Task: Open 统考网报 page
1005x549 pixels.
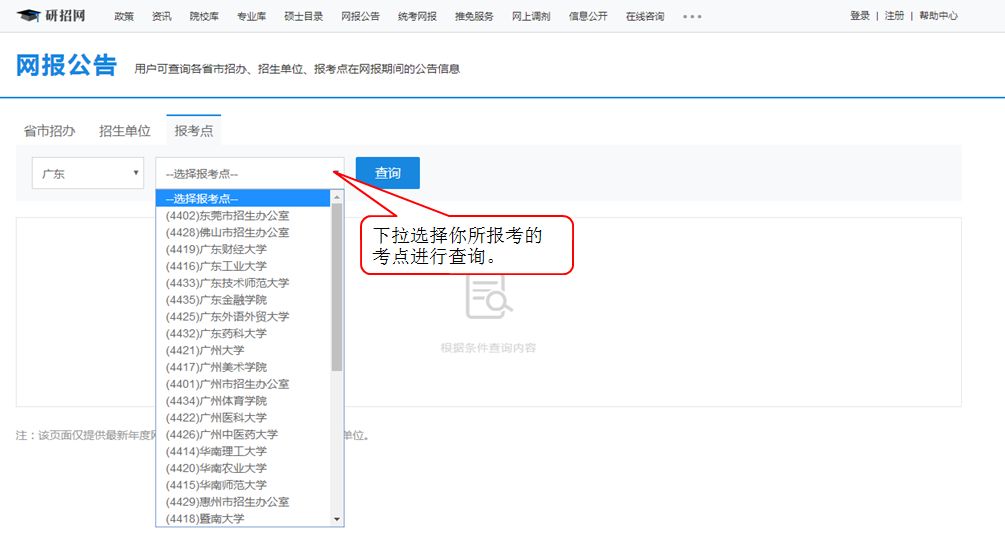Action: point(417,16)
